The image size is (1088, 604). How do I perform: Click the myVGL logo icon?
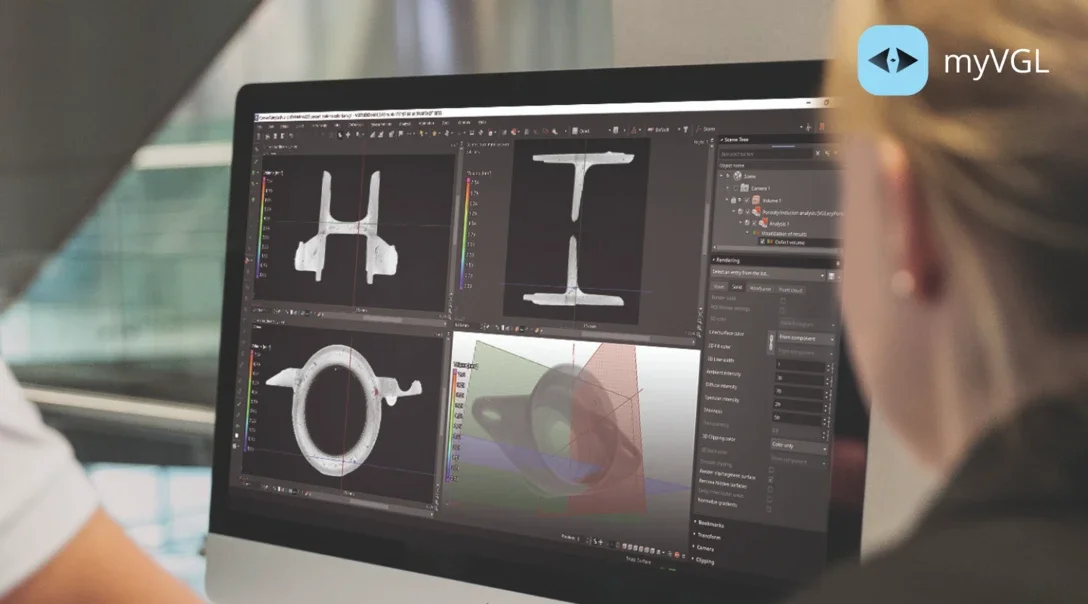[x=892, y=60]
